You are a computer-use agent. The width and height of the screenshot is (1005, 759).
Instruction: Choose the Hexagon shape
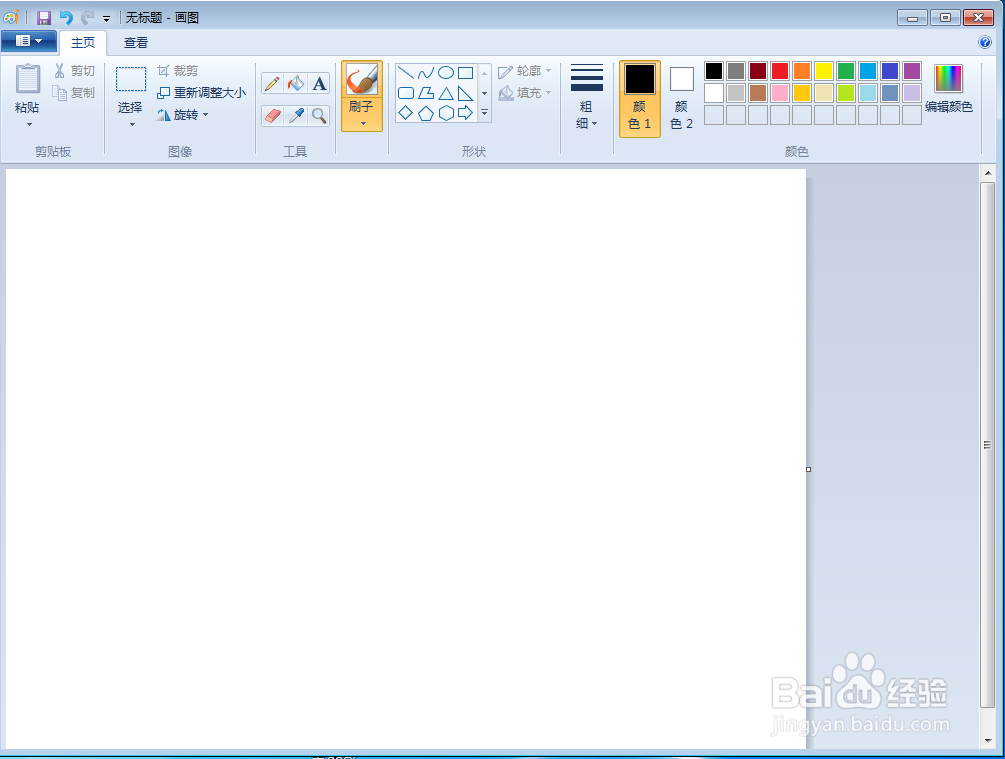446,113
